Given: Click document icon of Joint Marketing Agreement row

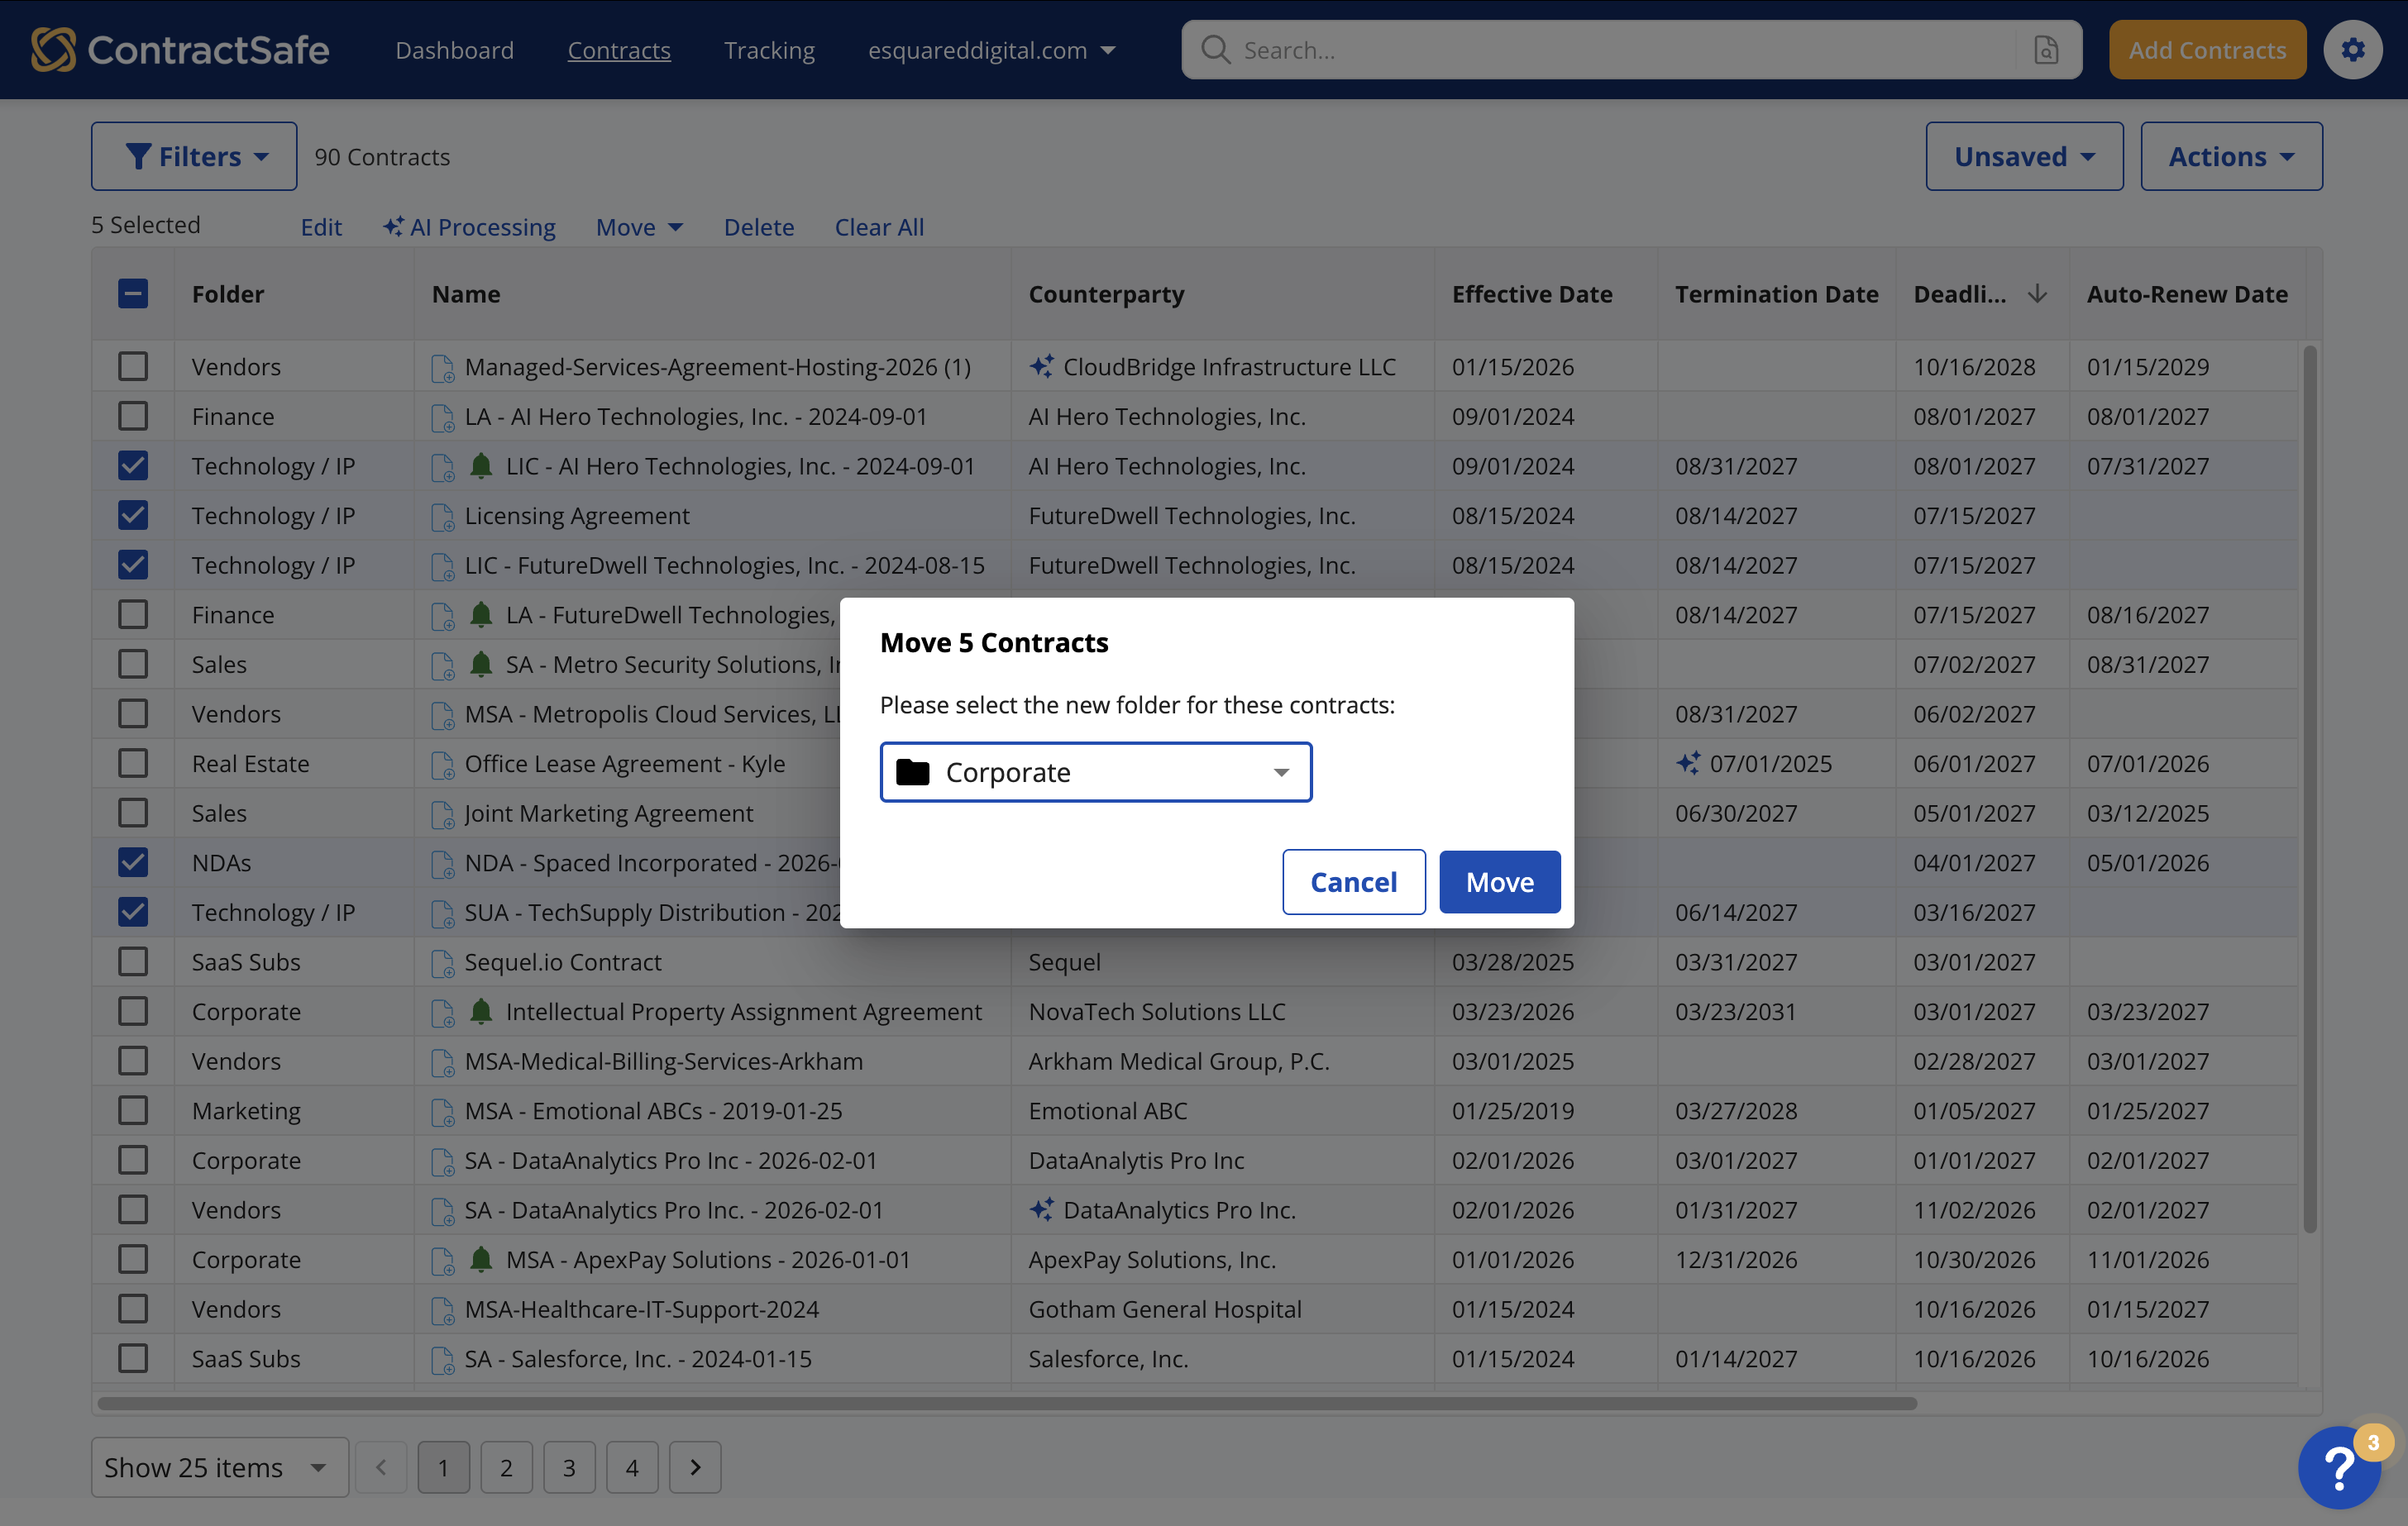Looking at the screenshot, I should click(x=442, y=814).
